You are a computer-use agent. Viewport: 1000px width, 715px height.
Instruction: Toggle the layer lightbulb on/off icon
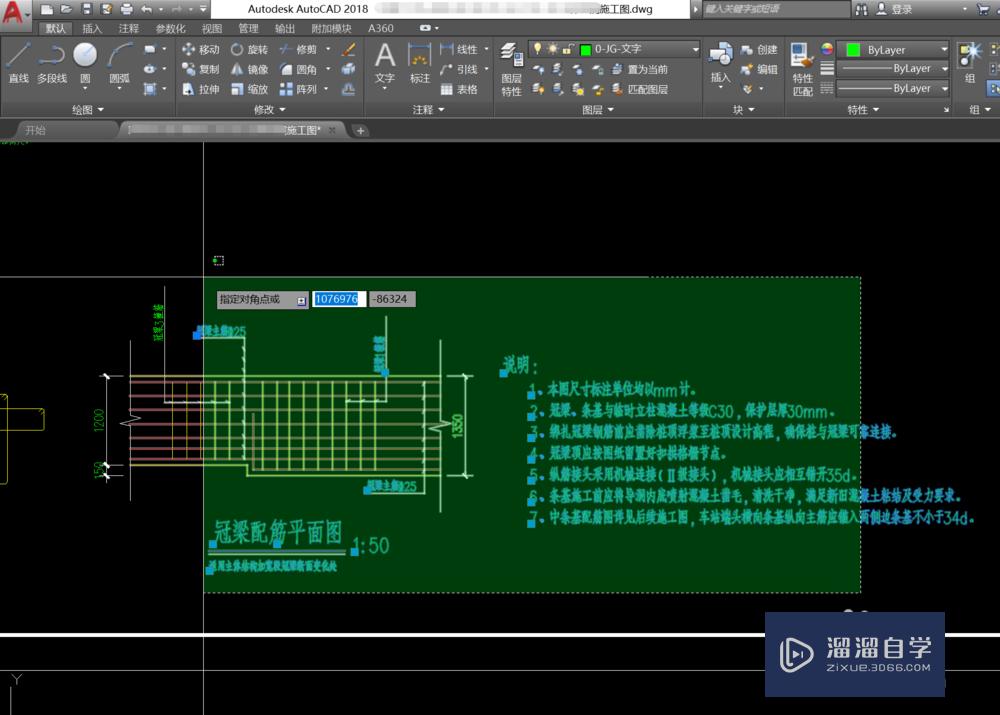point(536,48)
